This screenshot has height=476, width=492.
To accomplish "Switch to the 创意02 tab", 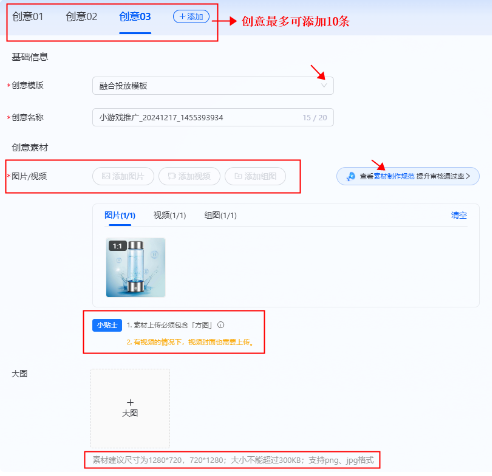I will 82,17.
